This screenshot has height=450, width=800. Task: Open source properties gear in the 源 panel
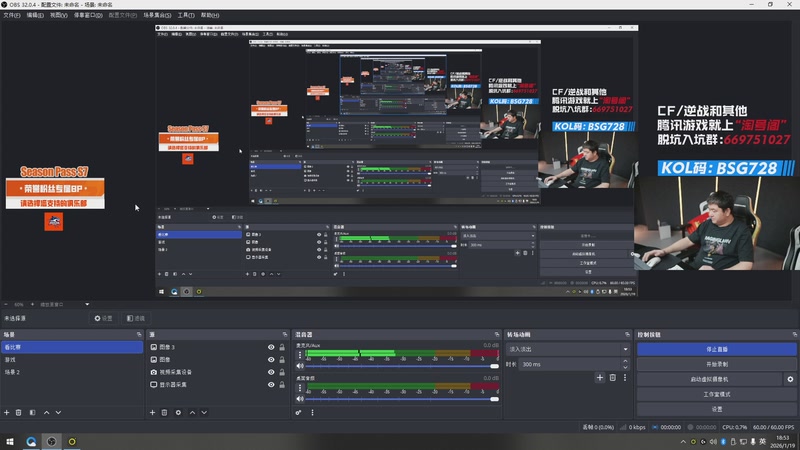pos(178,412)
